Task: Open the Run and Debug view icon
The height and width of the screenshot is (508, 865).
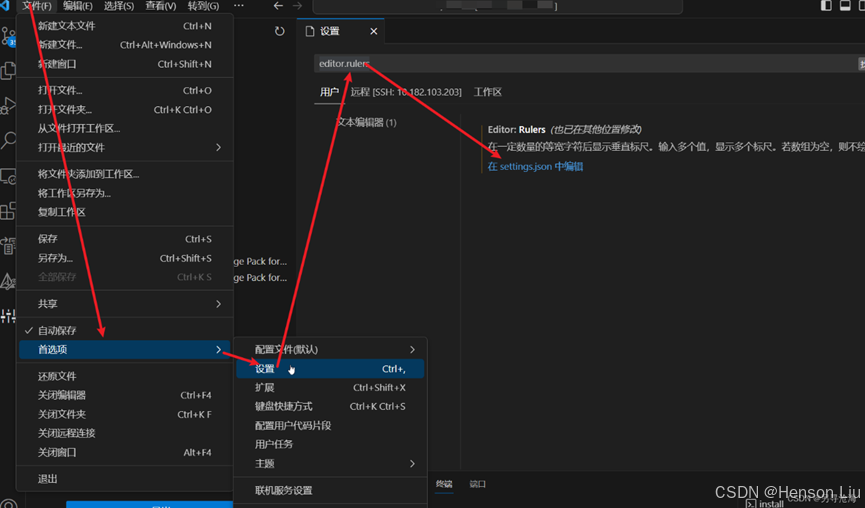Action: click(x=8, y=105)
